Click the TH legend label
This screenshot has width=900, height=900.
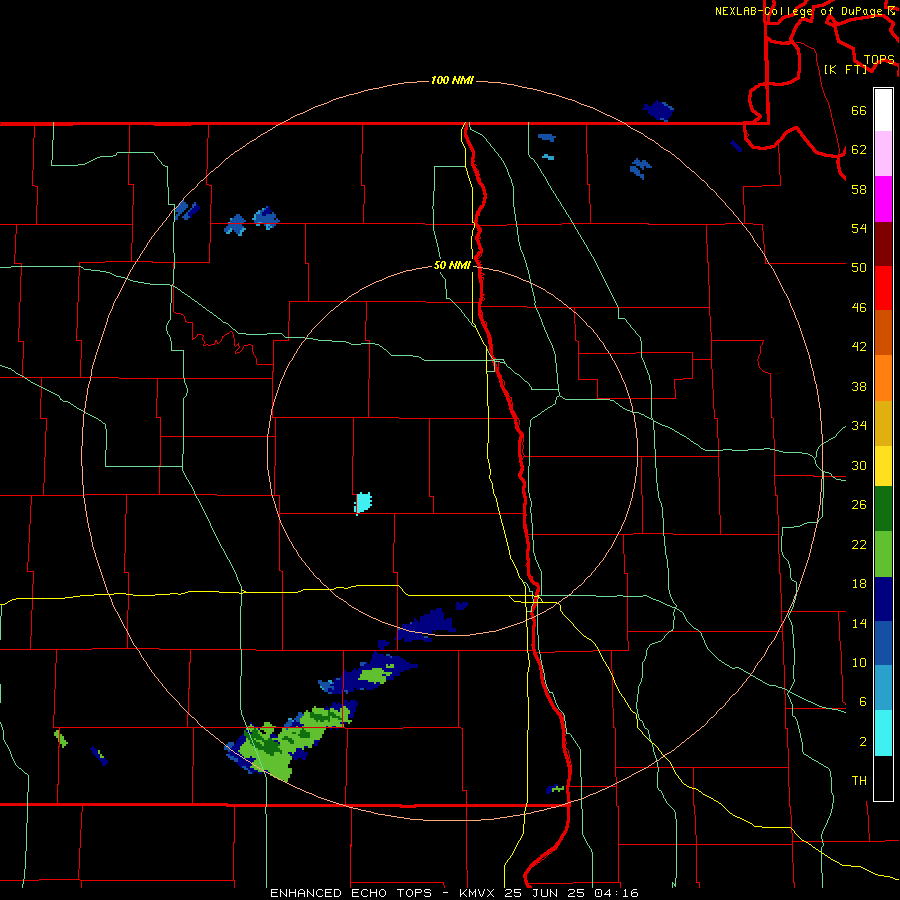pyautogui.click(x=859, y=781)
